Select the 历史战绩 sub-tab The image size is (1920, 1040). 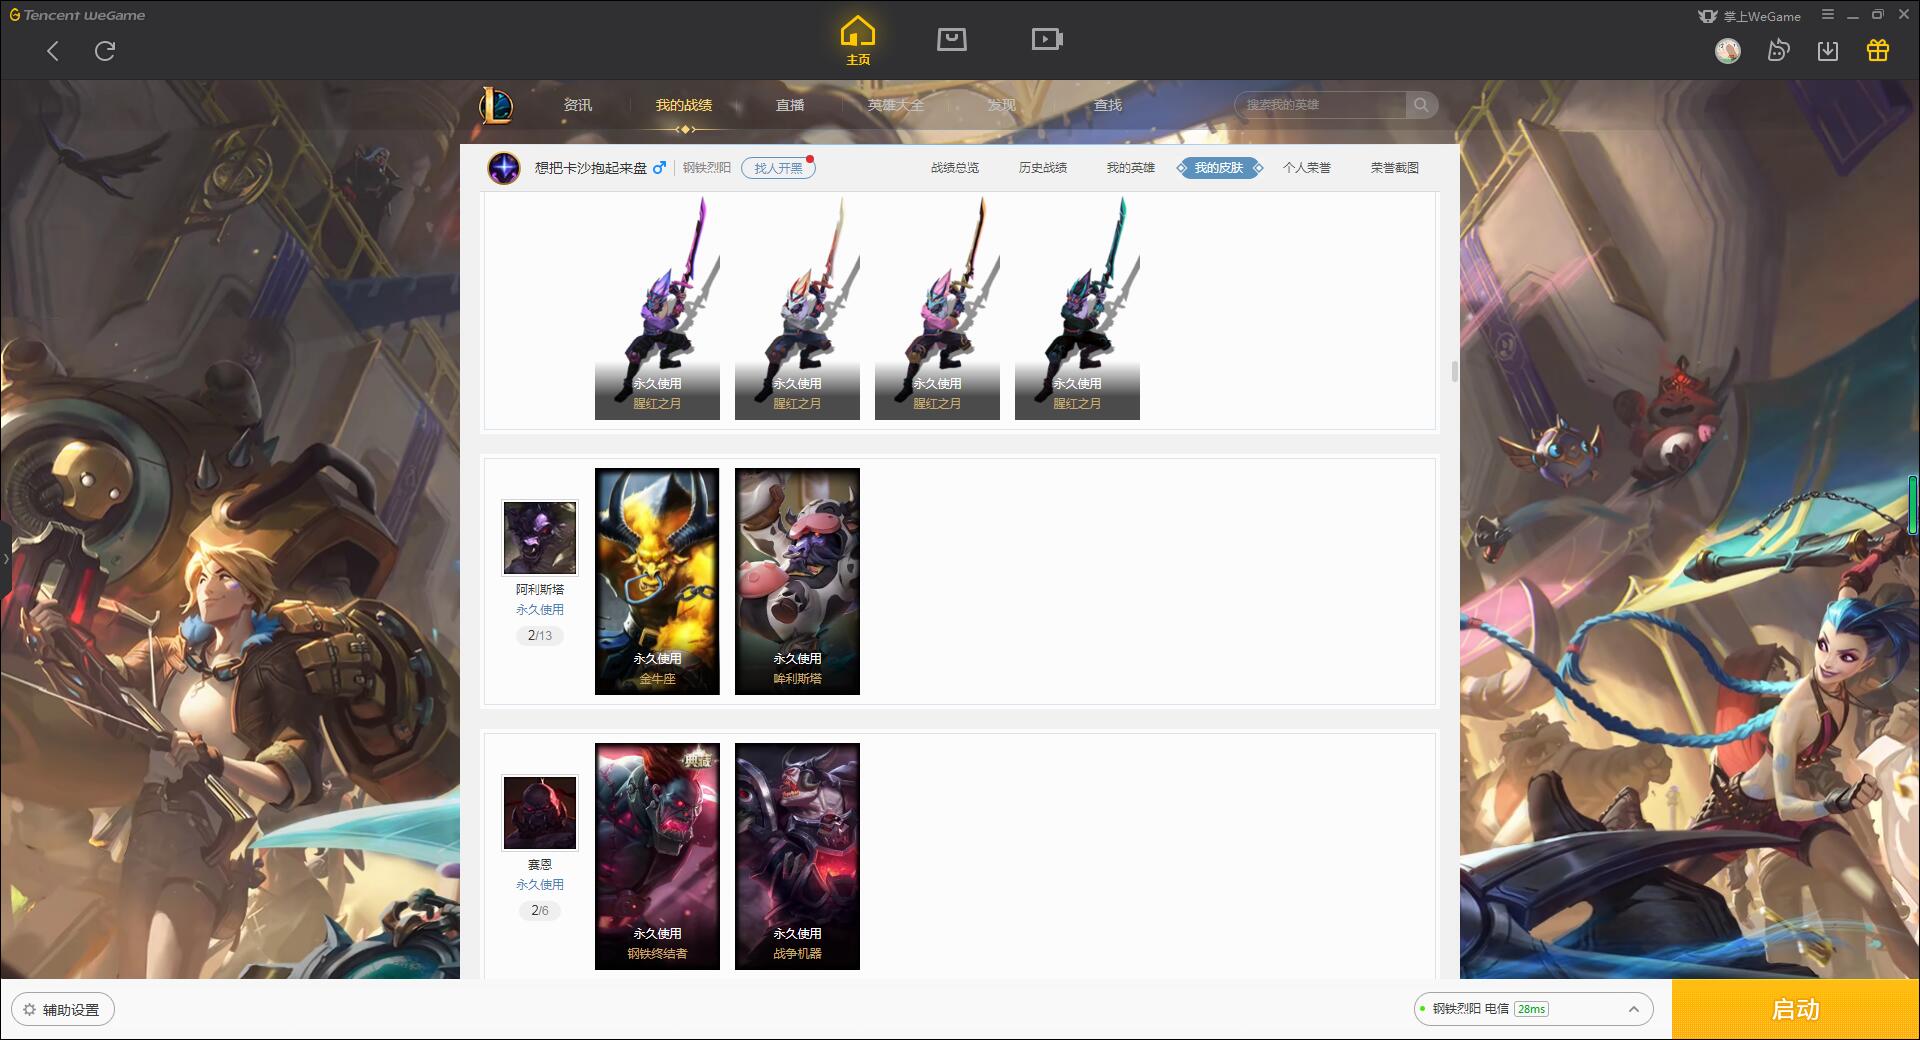pyautogui.click(x=1043, y=168)
